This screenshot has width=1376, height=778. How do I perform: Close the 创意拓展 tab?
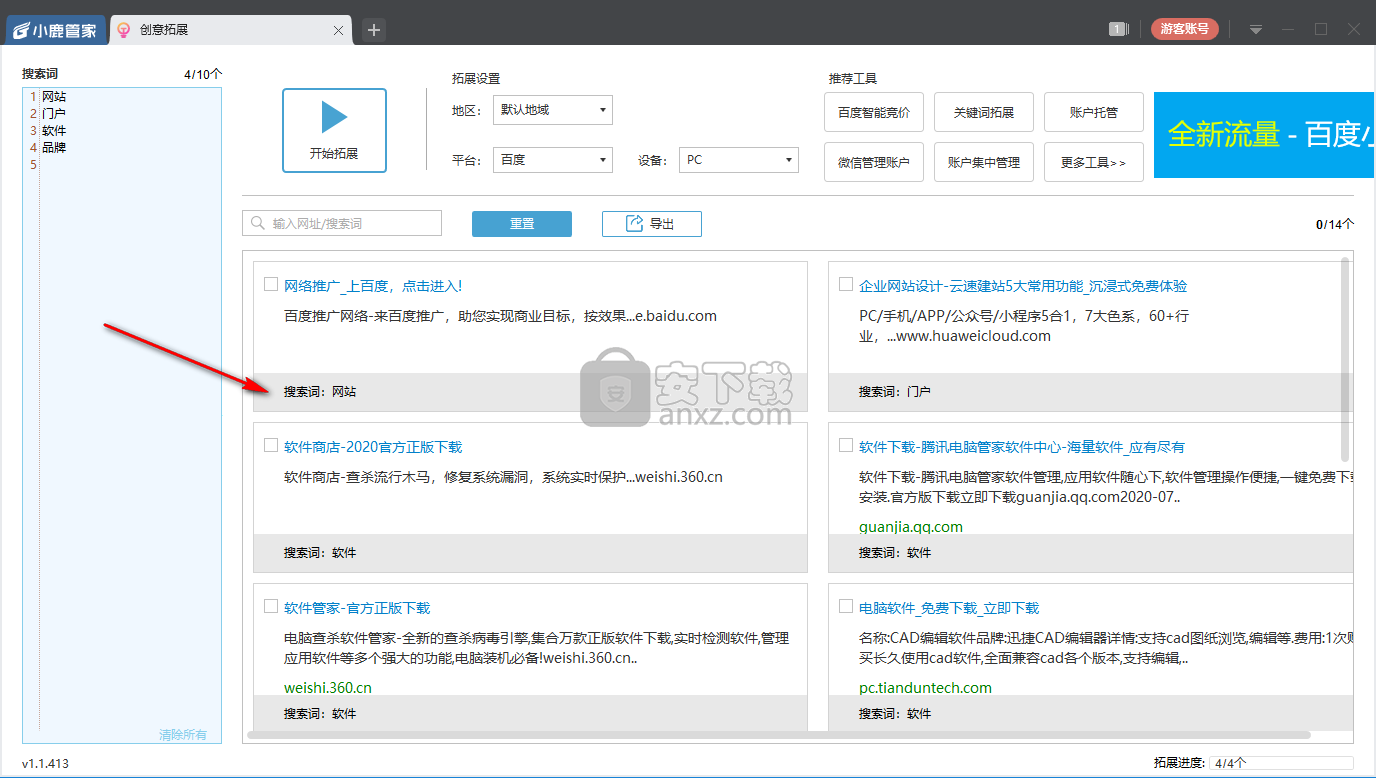click(339, 31)
